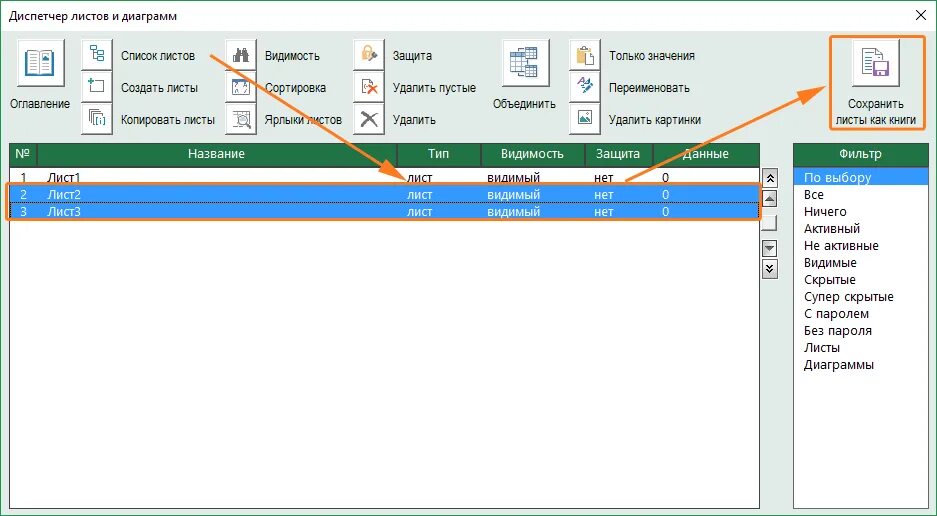The width and height of the screenshot is (937, 516).
Task: Click the Переименовать label
Action: click(x=649, y=87)
